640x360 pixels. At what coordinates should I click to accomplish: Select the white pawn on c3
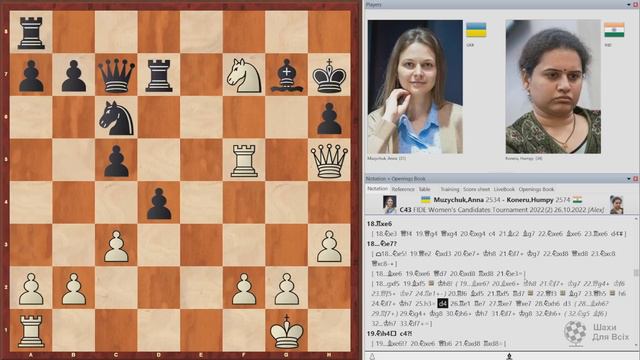(x=116, y=247)
